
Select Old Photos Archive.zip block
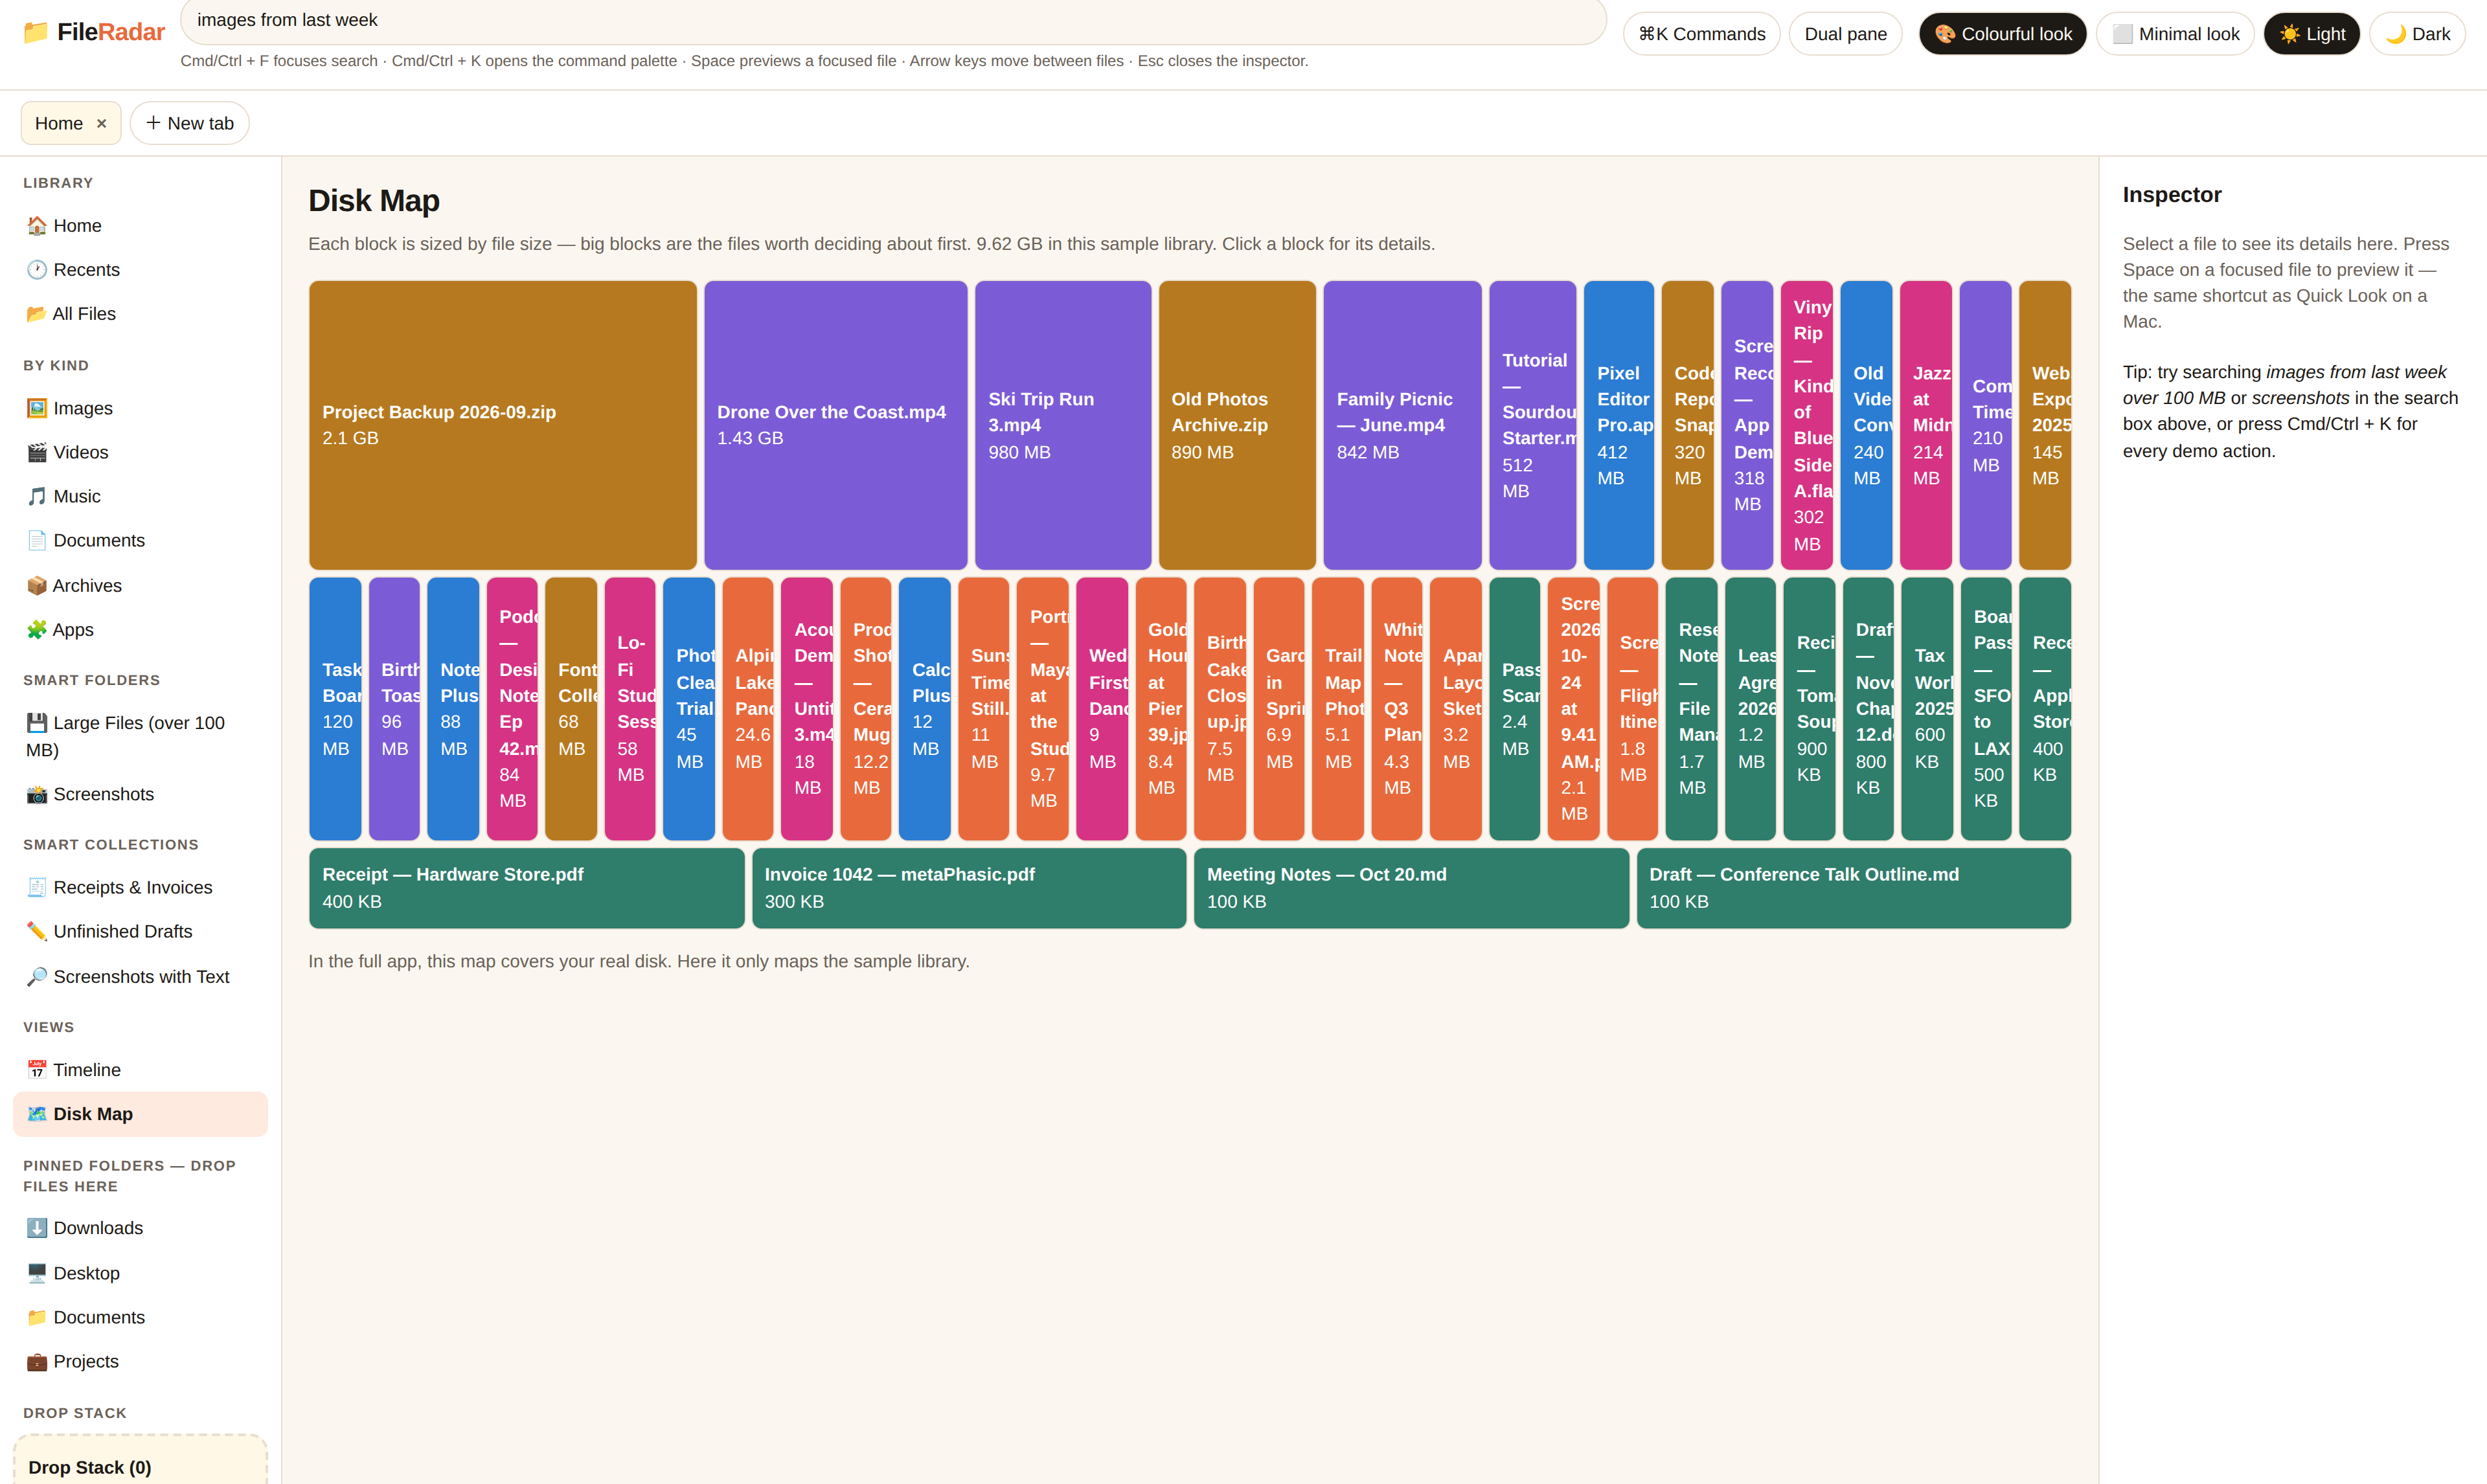1237,425
